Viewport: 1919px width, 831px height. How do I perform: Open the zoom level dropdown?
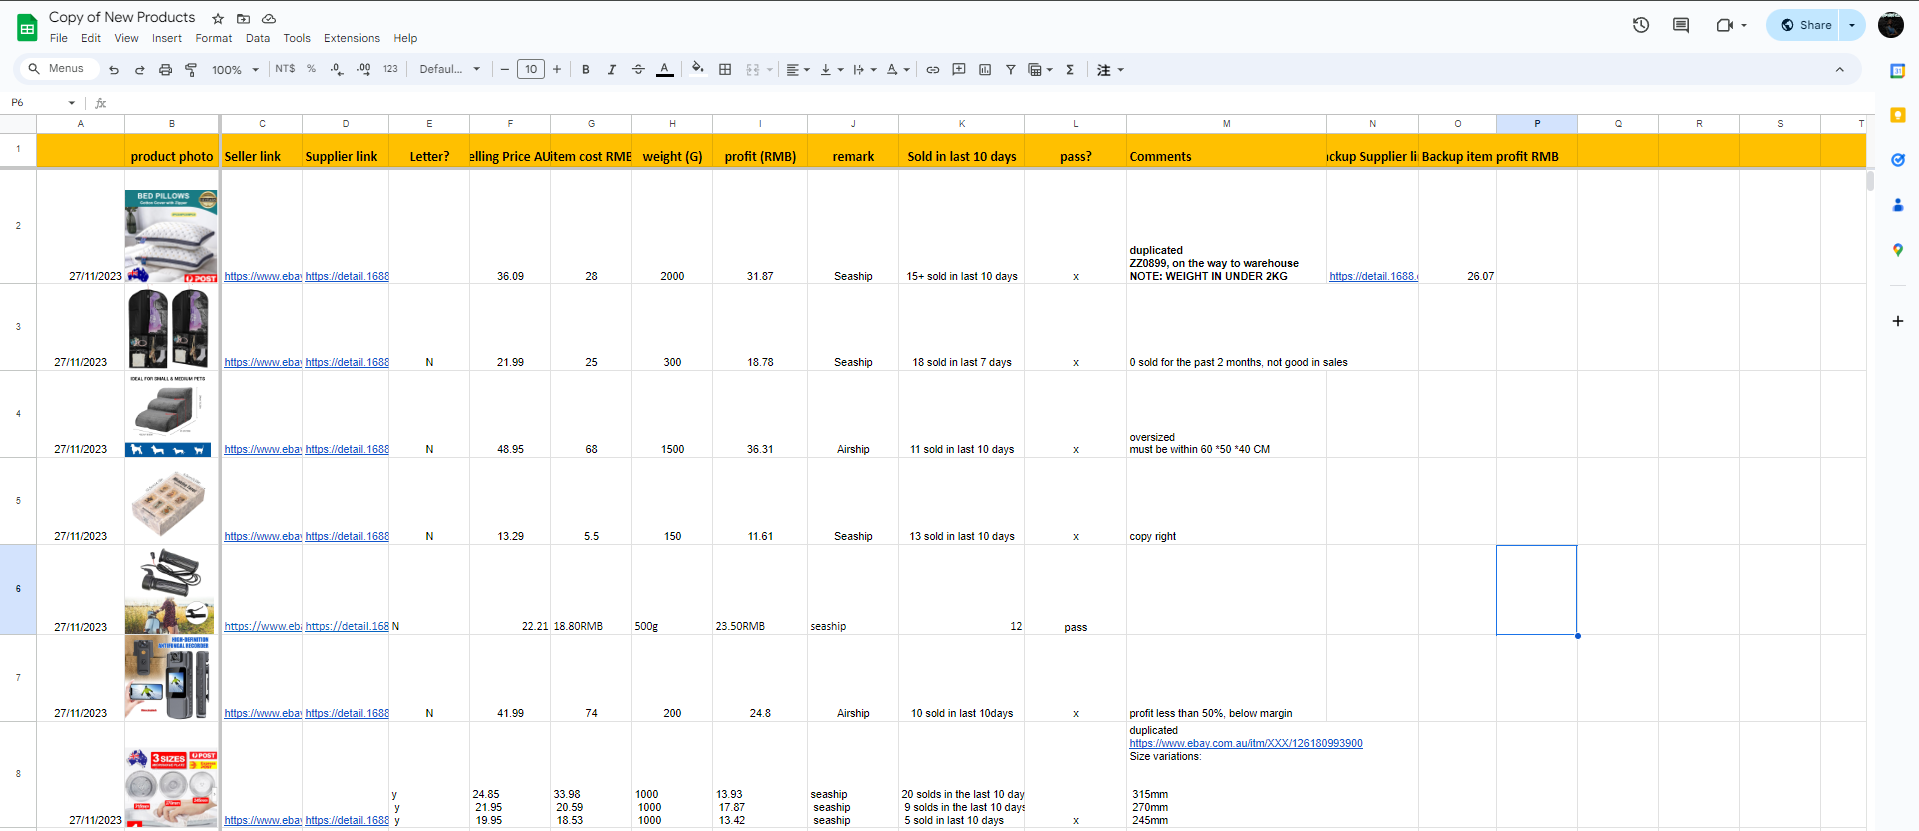pyautogui.click(x=235, y=70)
